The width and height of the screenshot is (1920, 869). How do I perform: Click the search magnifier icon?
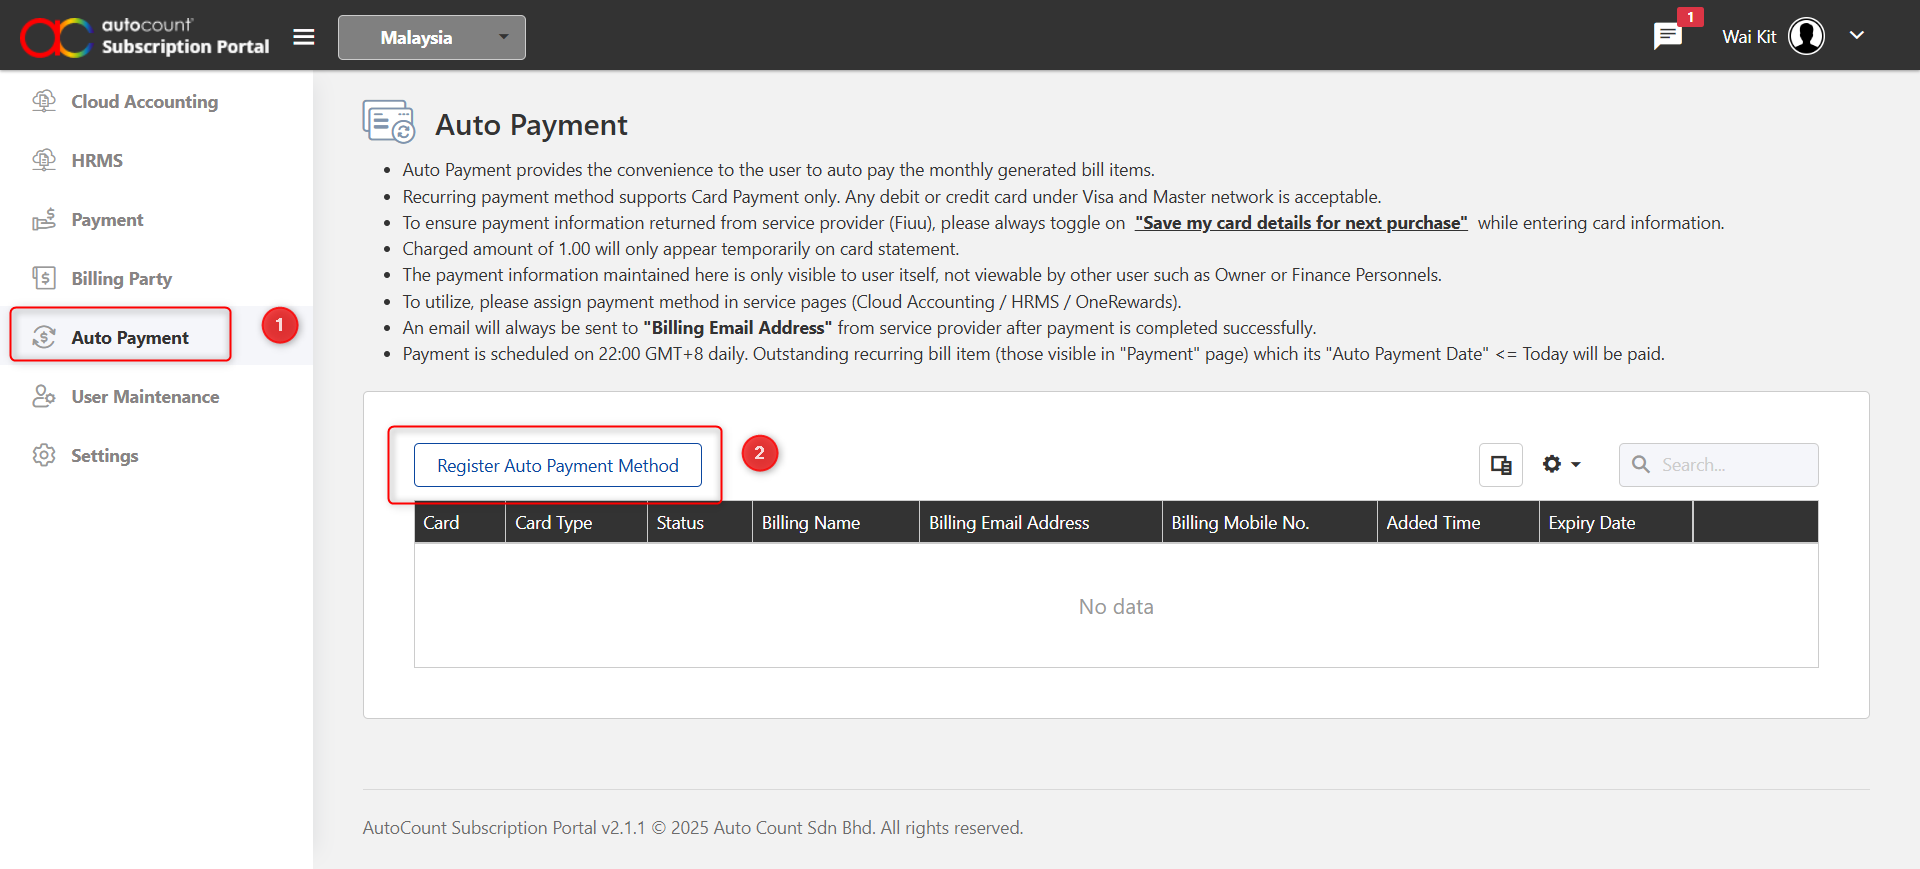coord(1641,465)
